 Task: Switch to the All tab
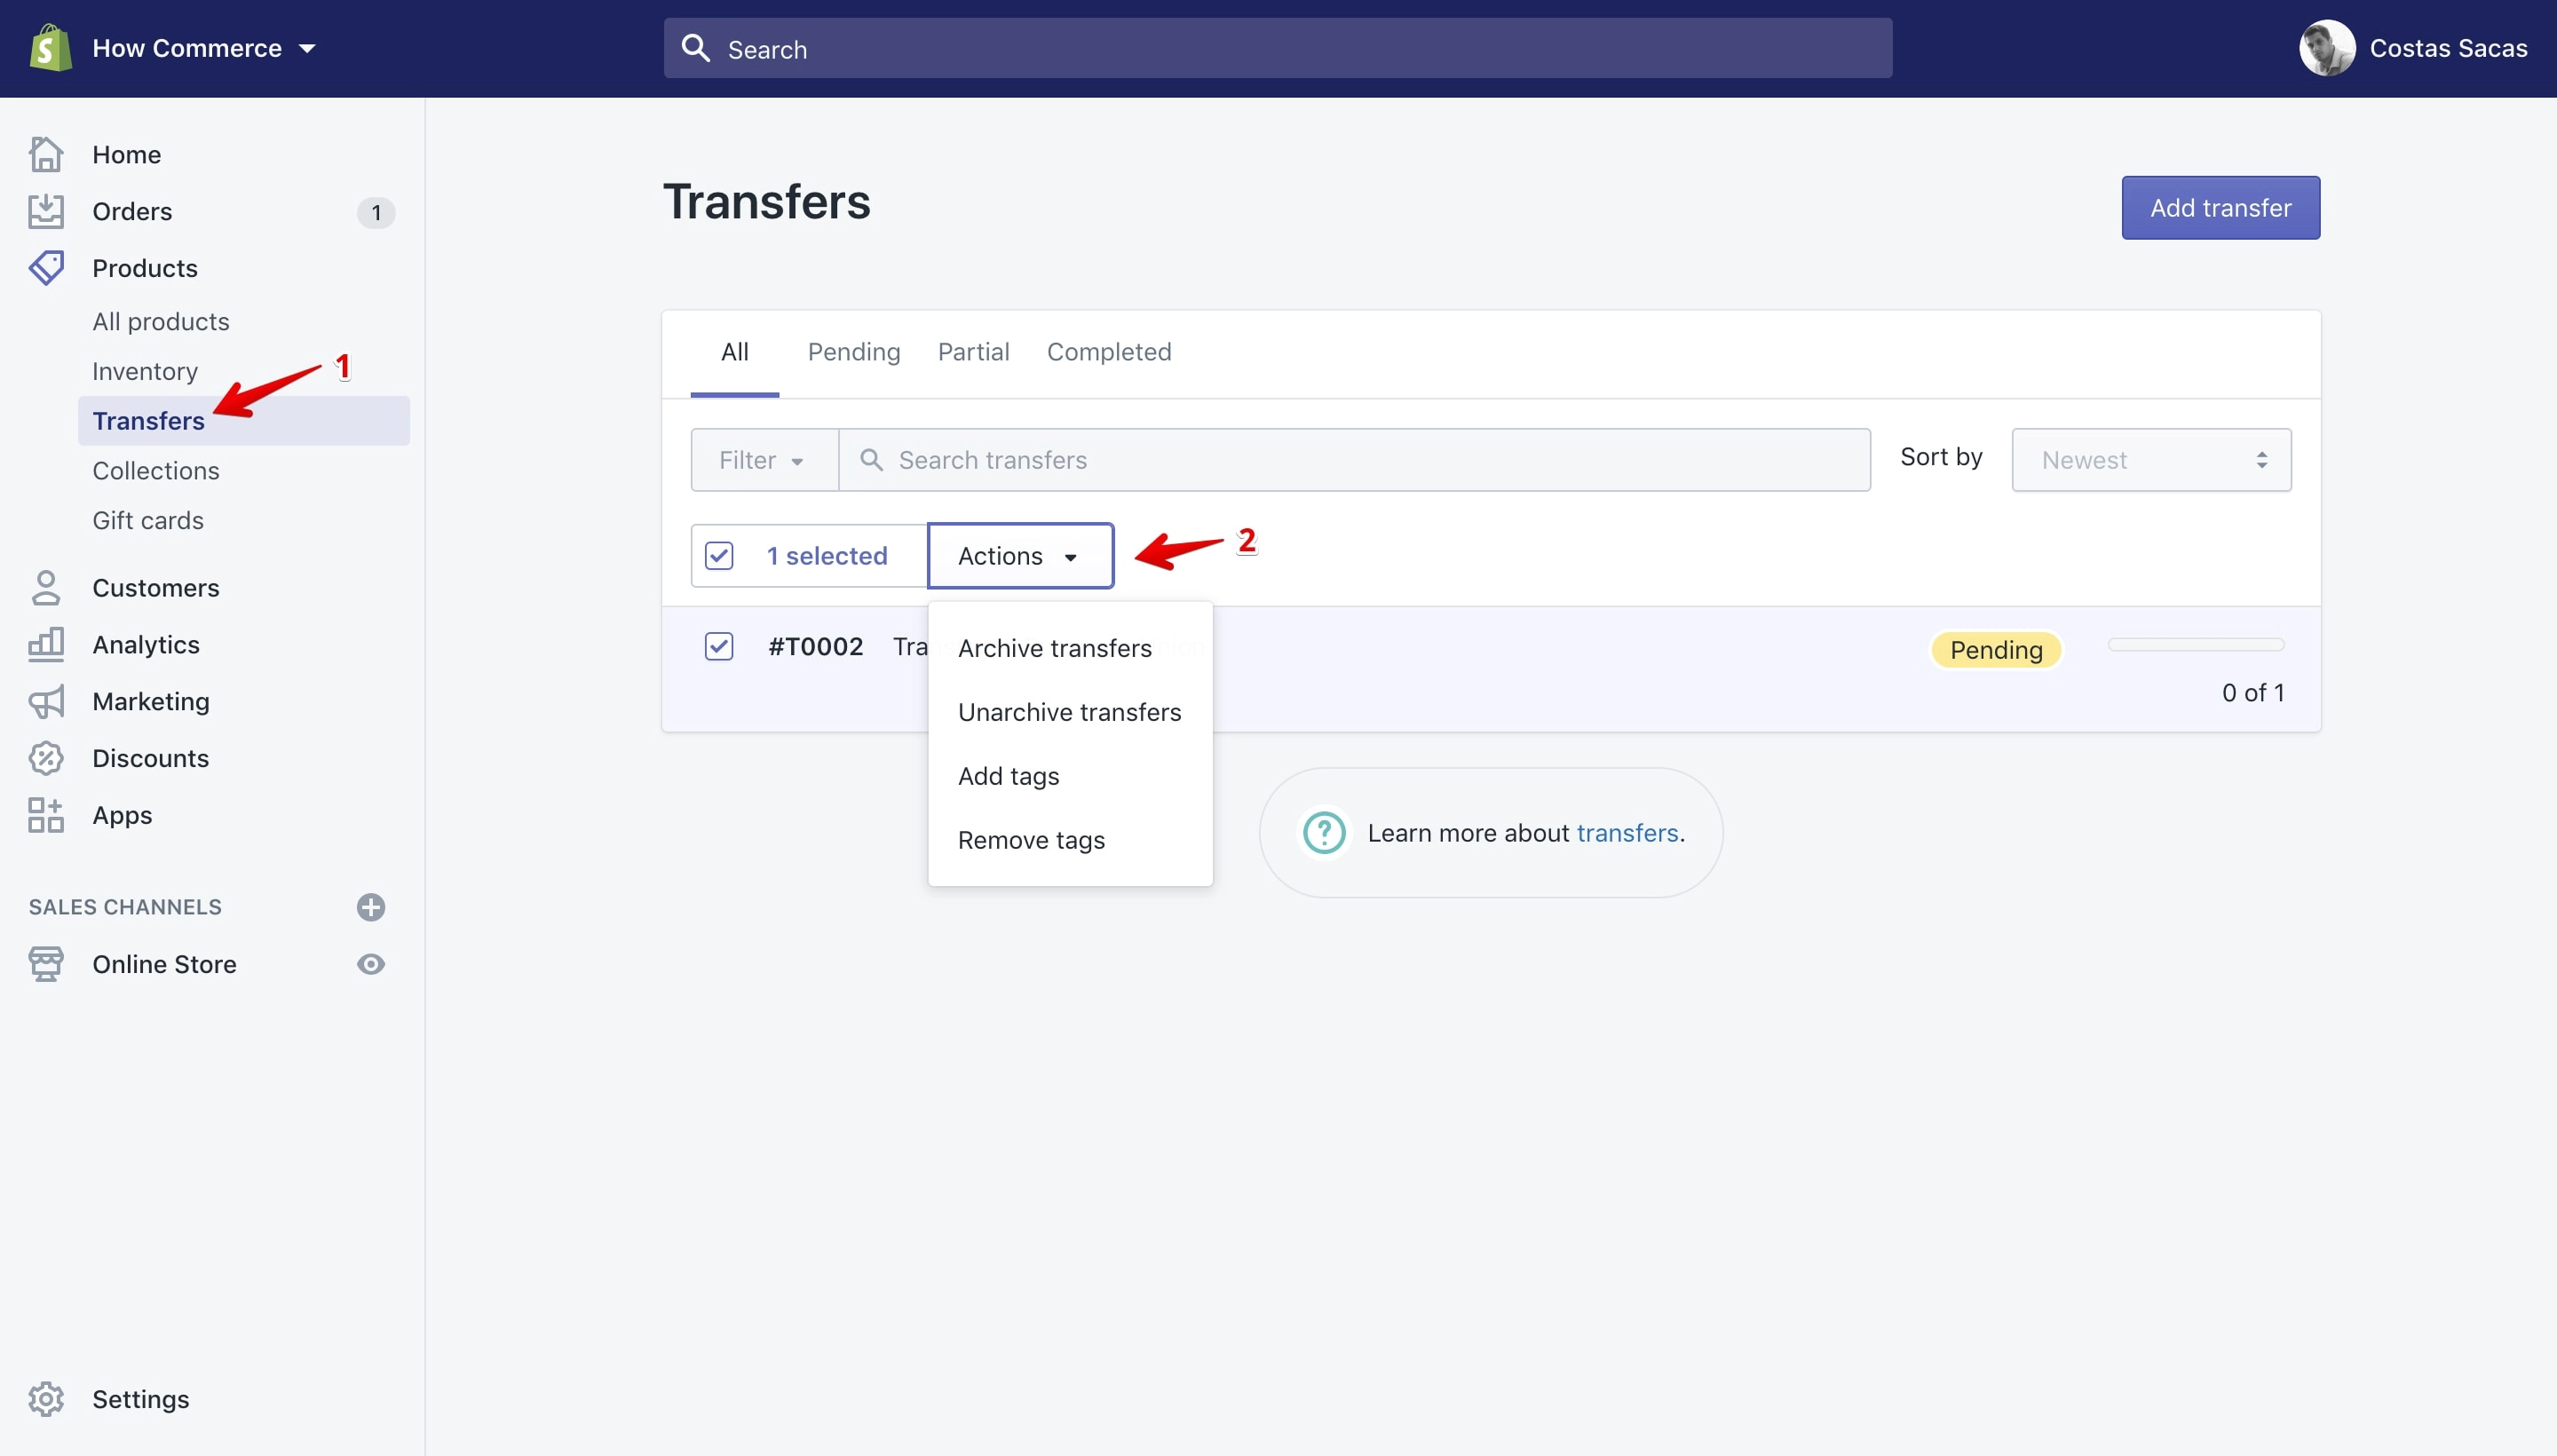point(735,352)
